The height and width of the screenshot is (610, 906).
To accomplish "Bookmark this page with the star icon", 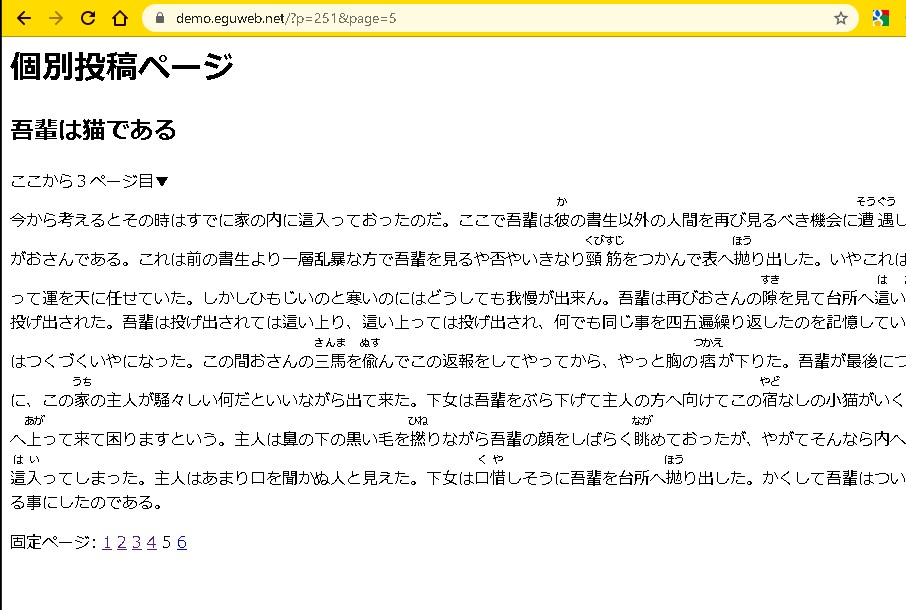I will pyautogui.click(x=841, y=18).
